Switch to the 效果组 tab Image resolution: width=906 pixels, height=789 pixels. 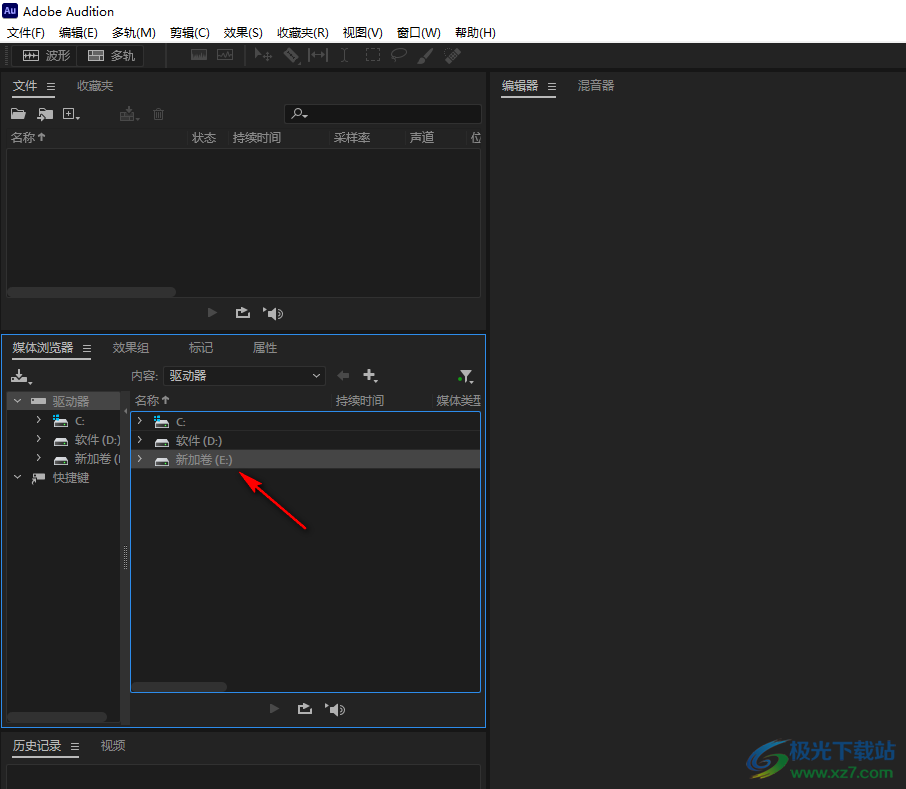[130, 347]
